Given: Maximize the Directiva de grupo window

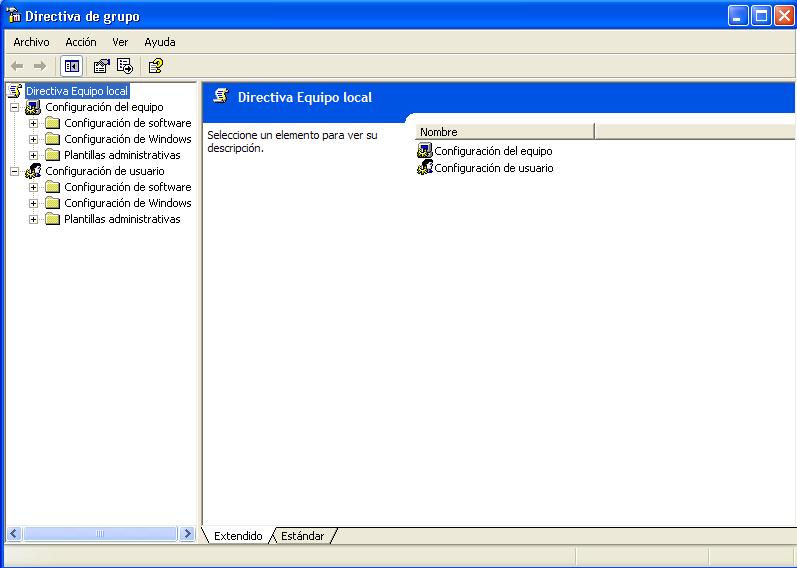Looking at the screenshot, I should tap(761, 16).
